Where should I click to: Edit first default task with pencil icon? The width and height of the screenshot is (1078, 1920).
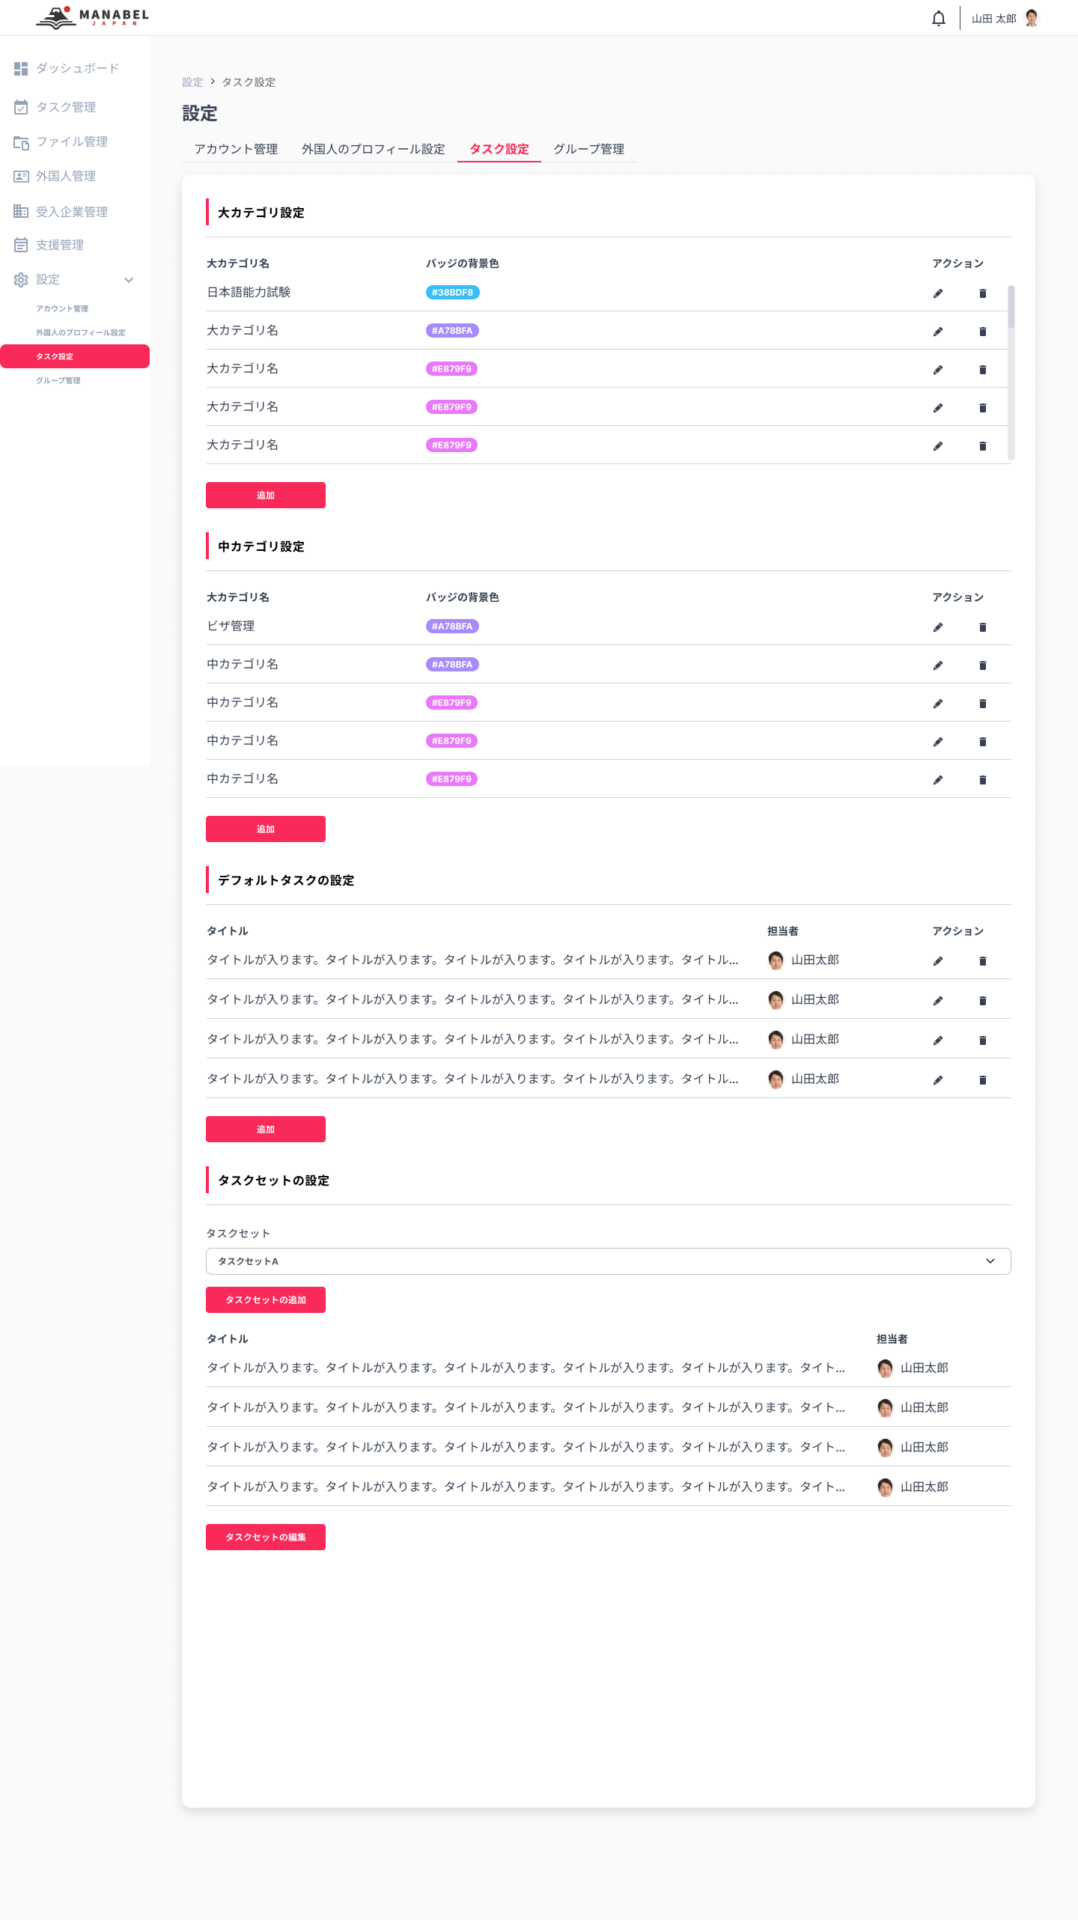click(x=938, y=961)
